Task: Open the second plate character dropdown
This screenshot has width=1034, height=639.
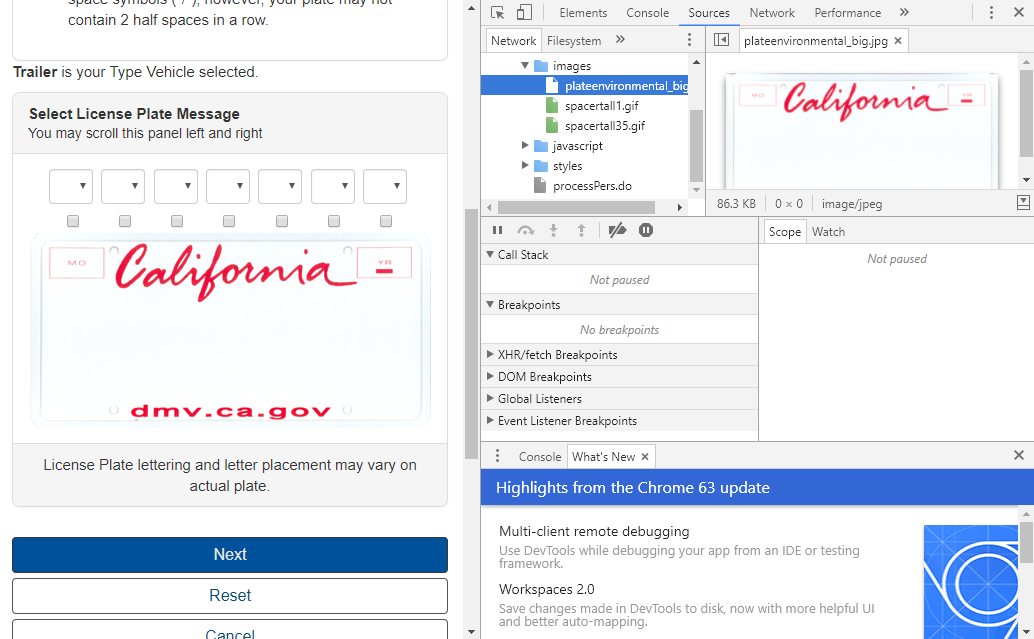Action: (123, 187)
